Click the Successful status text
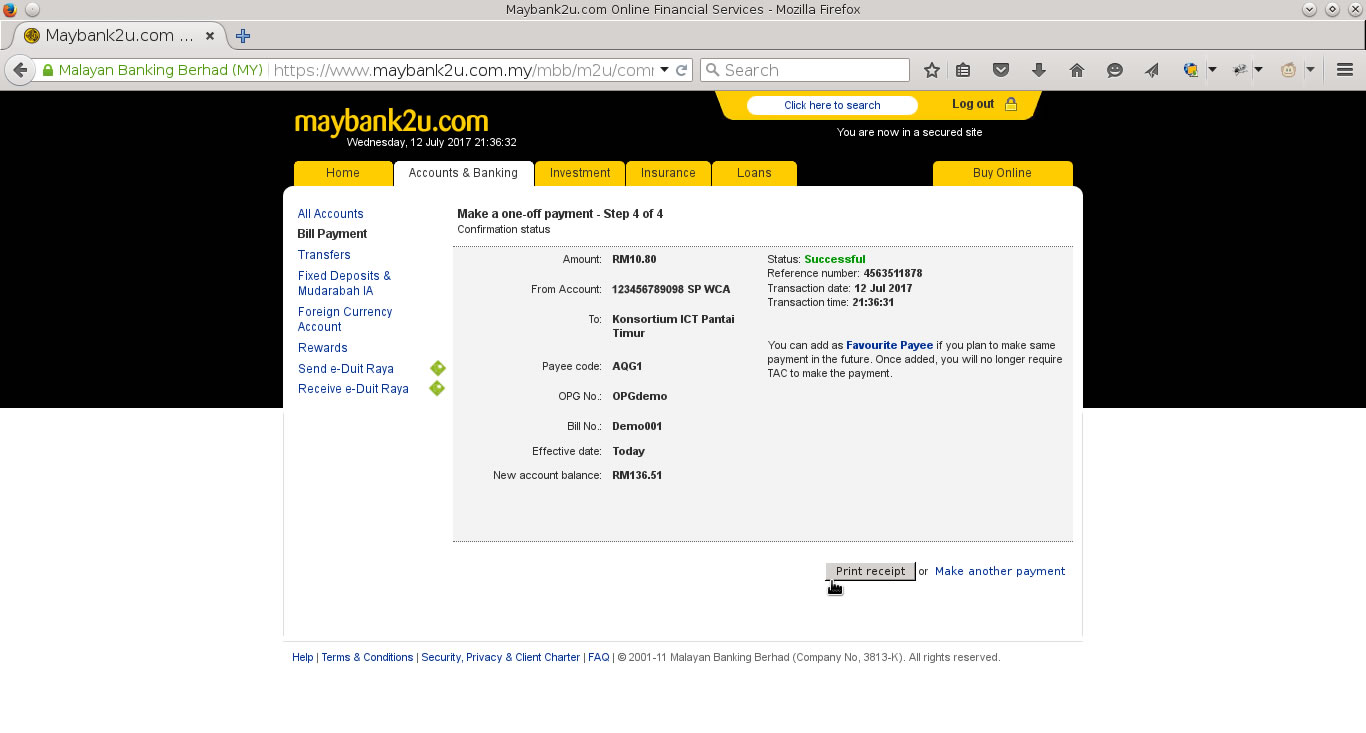Image resolution: width=1366 pixels, height=733 pixels. coord(835,259)
